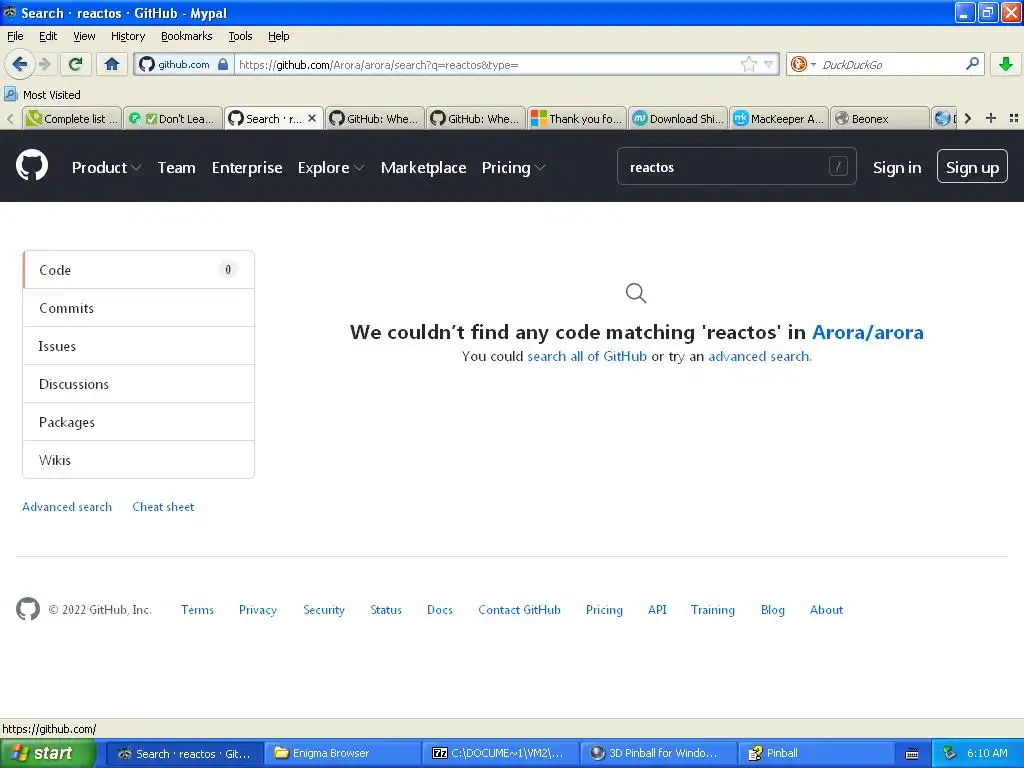1024x768 pixels.
Task: Click the slash shortcut key icon in search
Action: point(838,167)
